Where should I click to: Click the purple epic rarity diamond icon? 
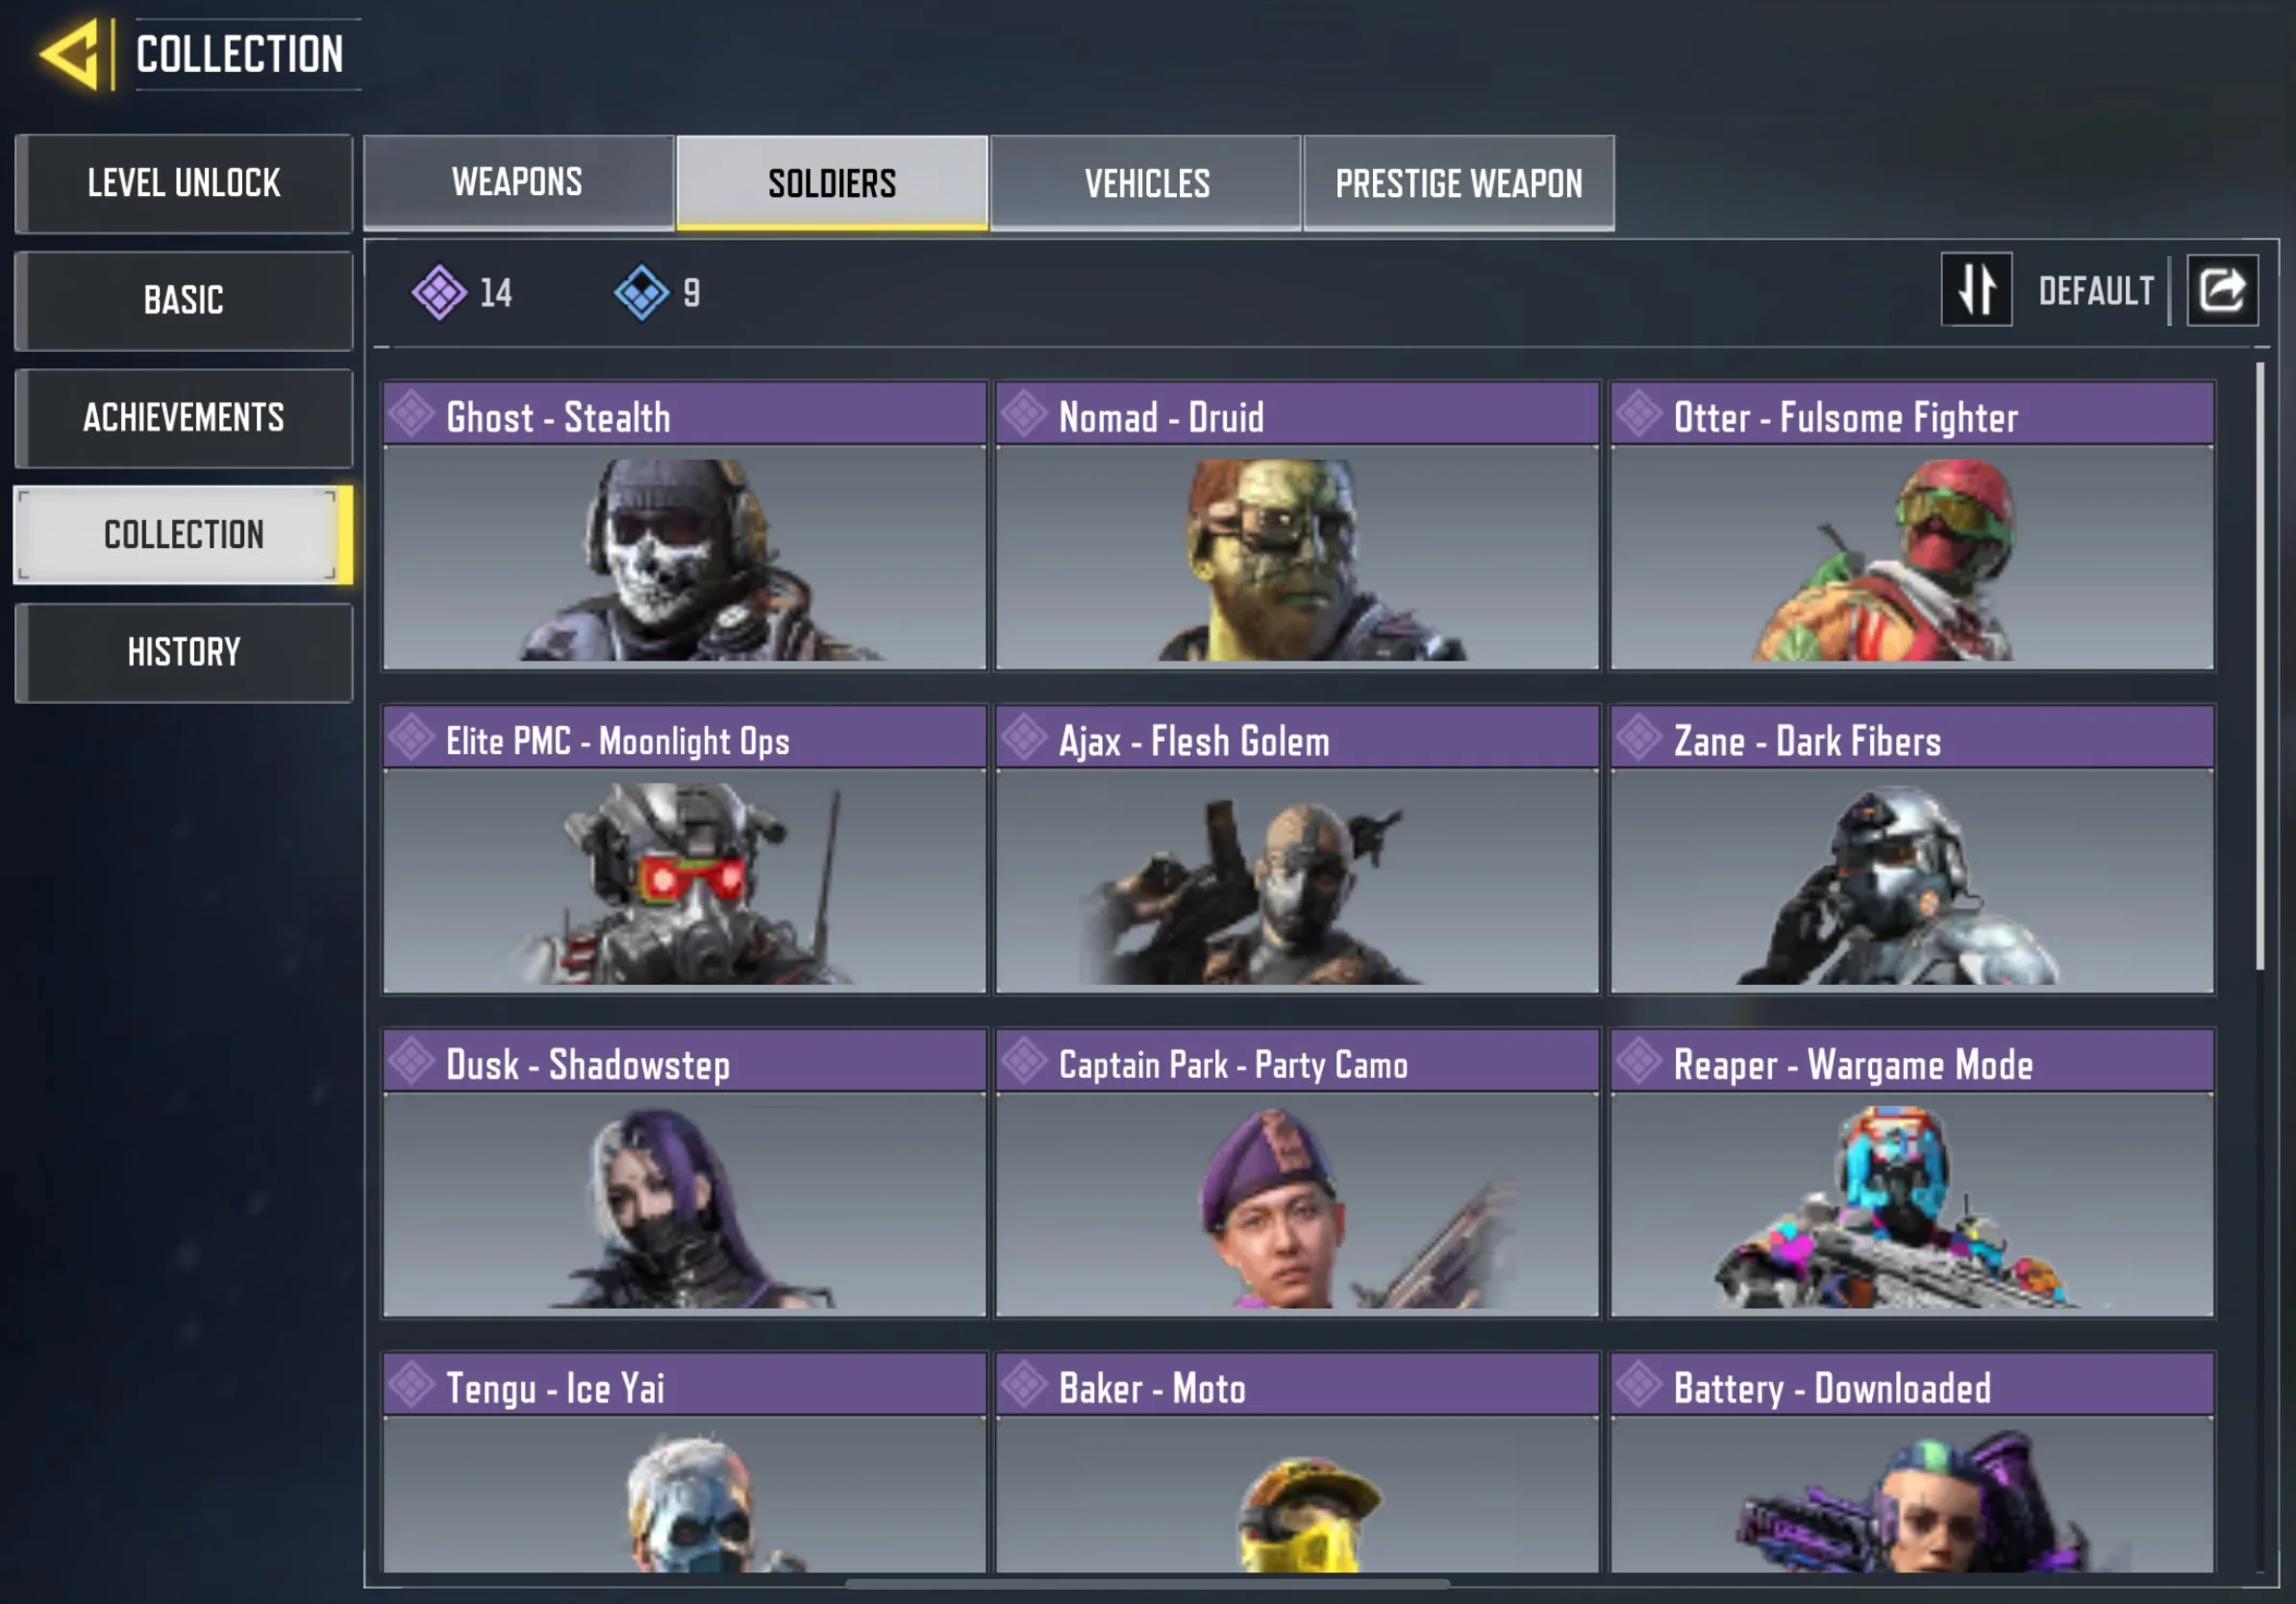pyautogui.click(x=439, y=292)
